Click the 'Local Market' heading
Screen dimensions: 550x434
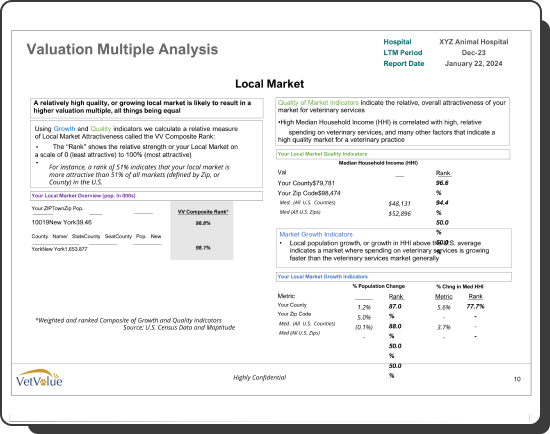pyautogui.click(x=269, y=84)
